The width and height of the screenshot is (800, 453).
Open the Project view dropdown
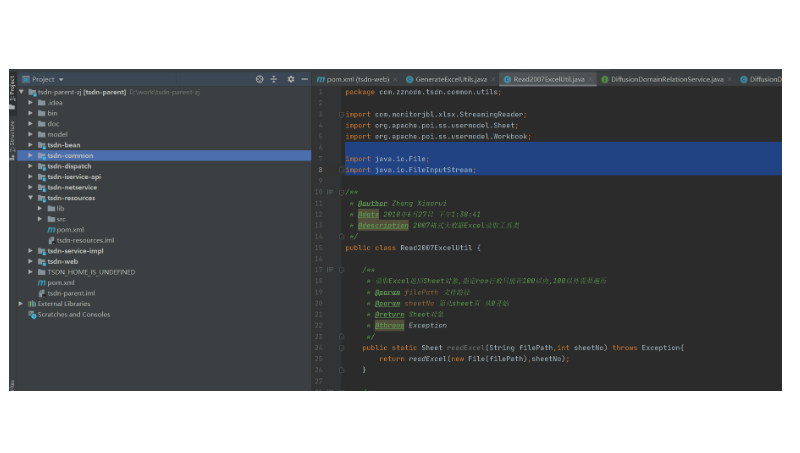click(x=61, y=80)
